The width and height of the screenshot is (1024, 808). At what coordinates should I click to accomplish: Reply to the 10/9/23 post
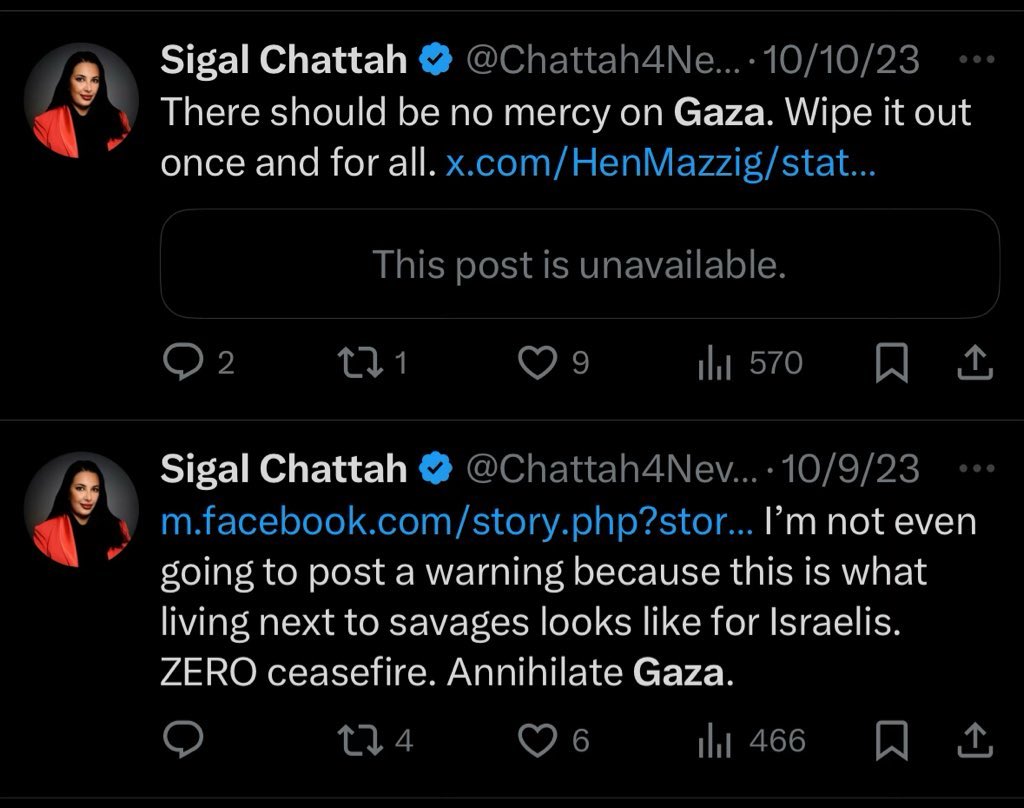tap(185, 740)
